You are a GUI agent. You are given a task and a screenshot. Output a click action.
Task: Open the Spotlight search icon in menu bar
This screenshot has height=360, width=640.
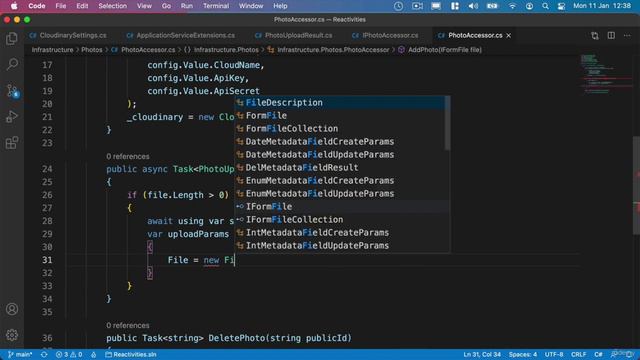pos(545,6)
